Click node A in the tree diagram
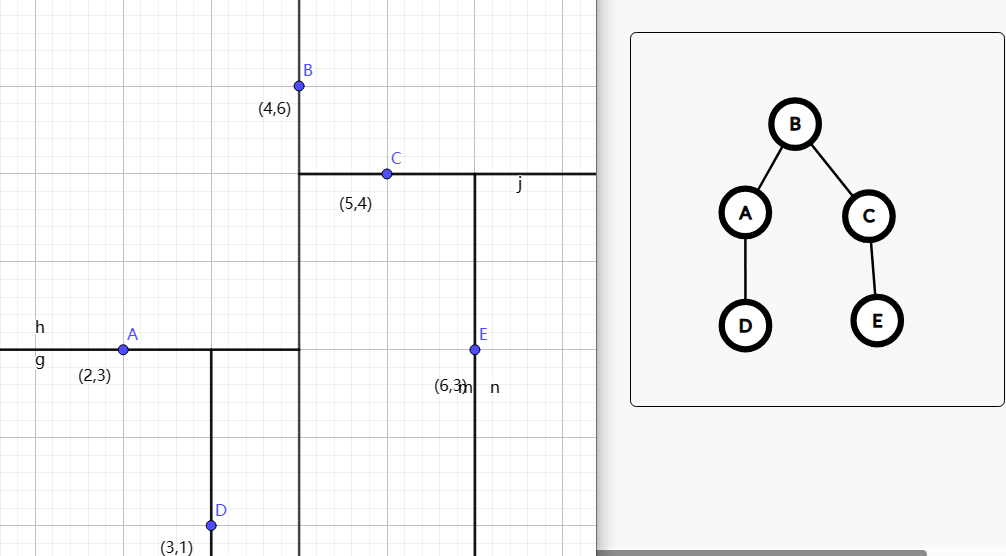Image resolution: width=1006 pixels, height=556 pixels. [745, 212]
